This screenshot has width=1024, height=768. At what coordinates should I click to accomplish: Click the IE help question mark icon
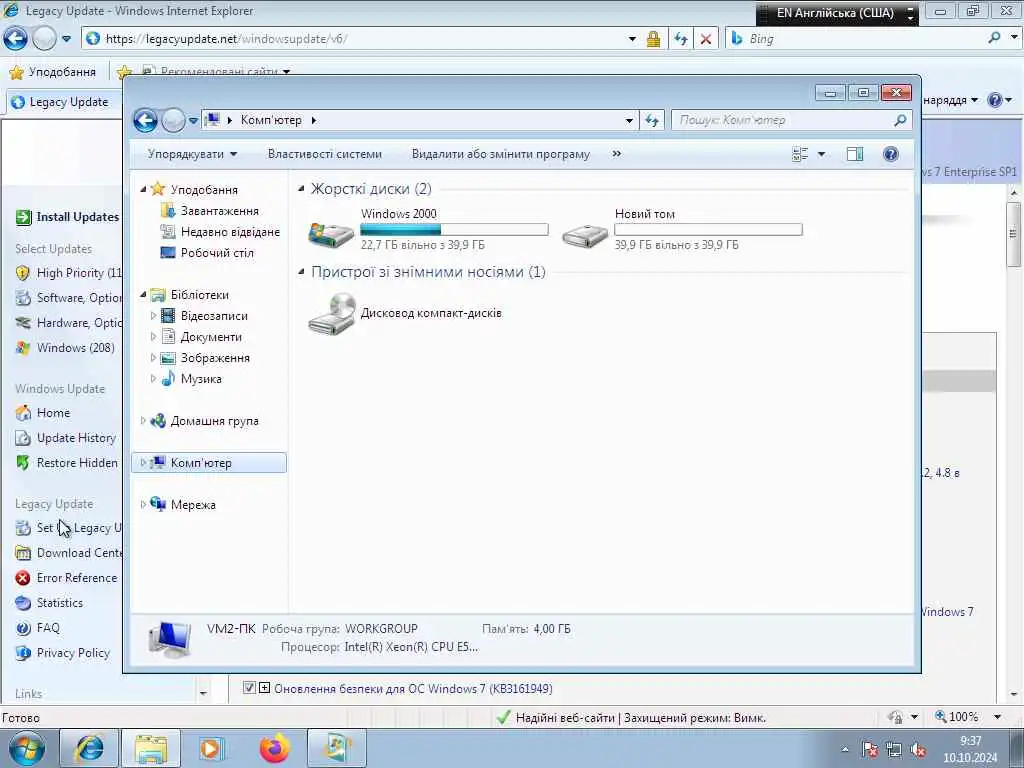[x=995, y=100]
